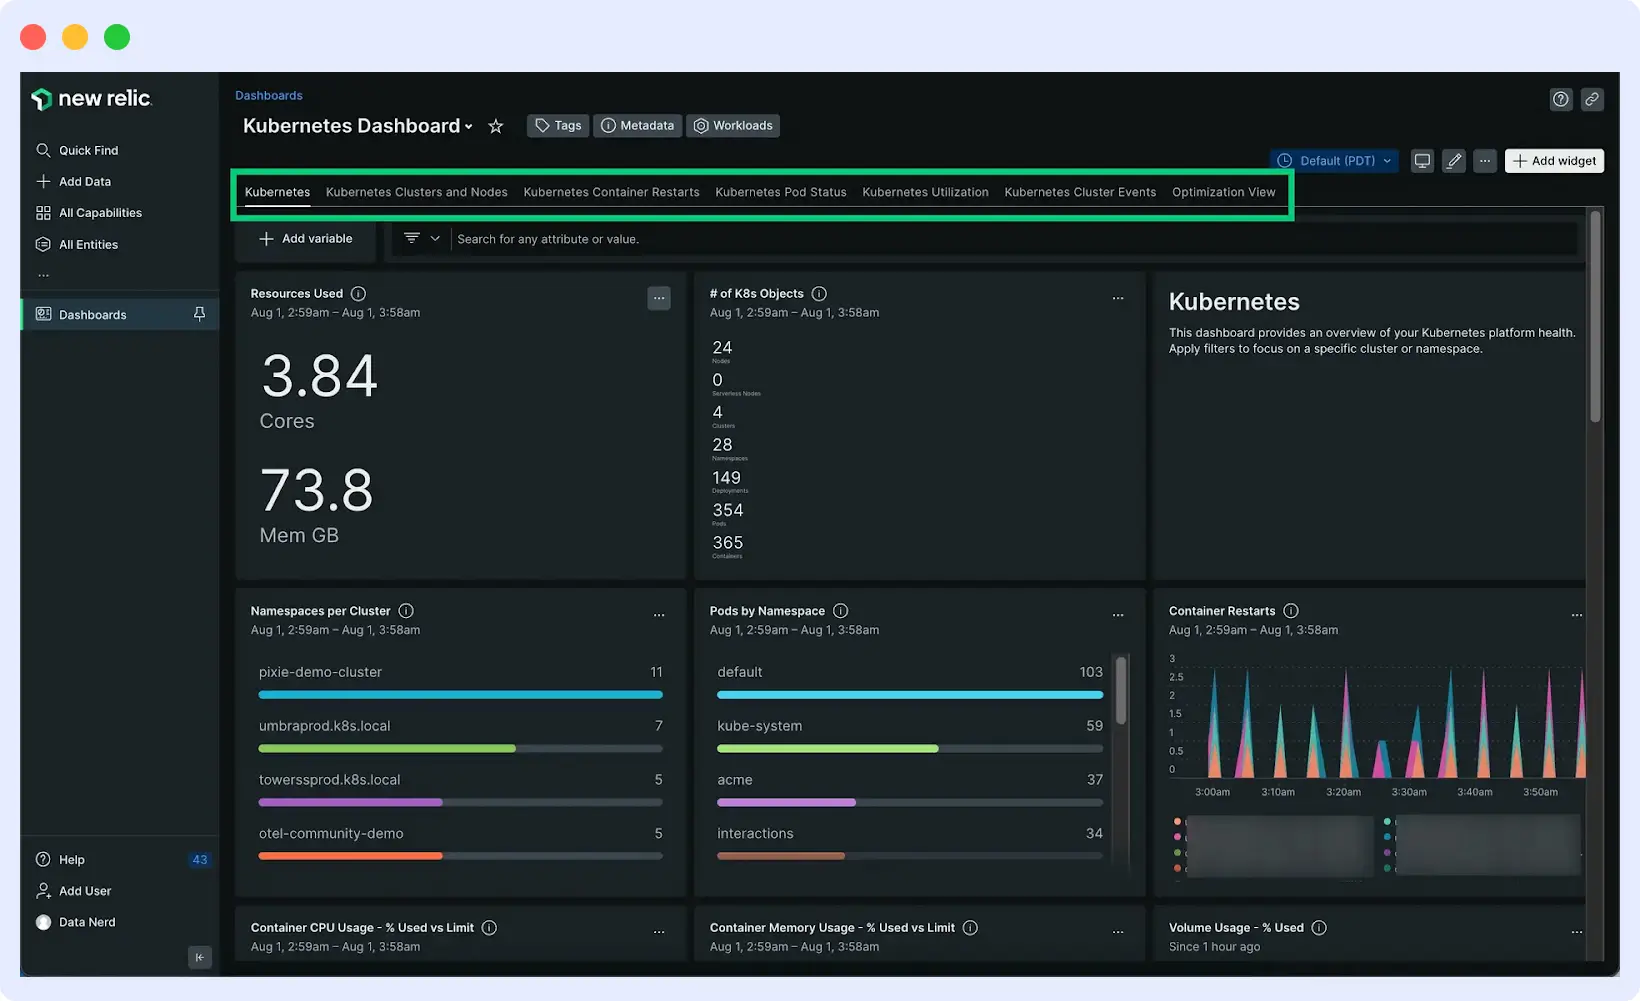
Task: Open the help question-mark icon
Action: 1561,99
